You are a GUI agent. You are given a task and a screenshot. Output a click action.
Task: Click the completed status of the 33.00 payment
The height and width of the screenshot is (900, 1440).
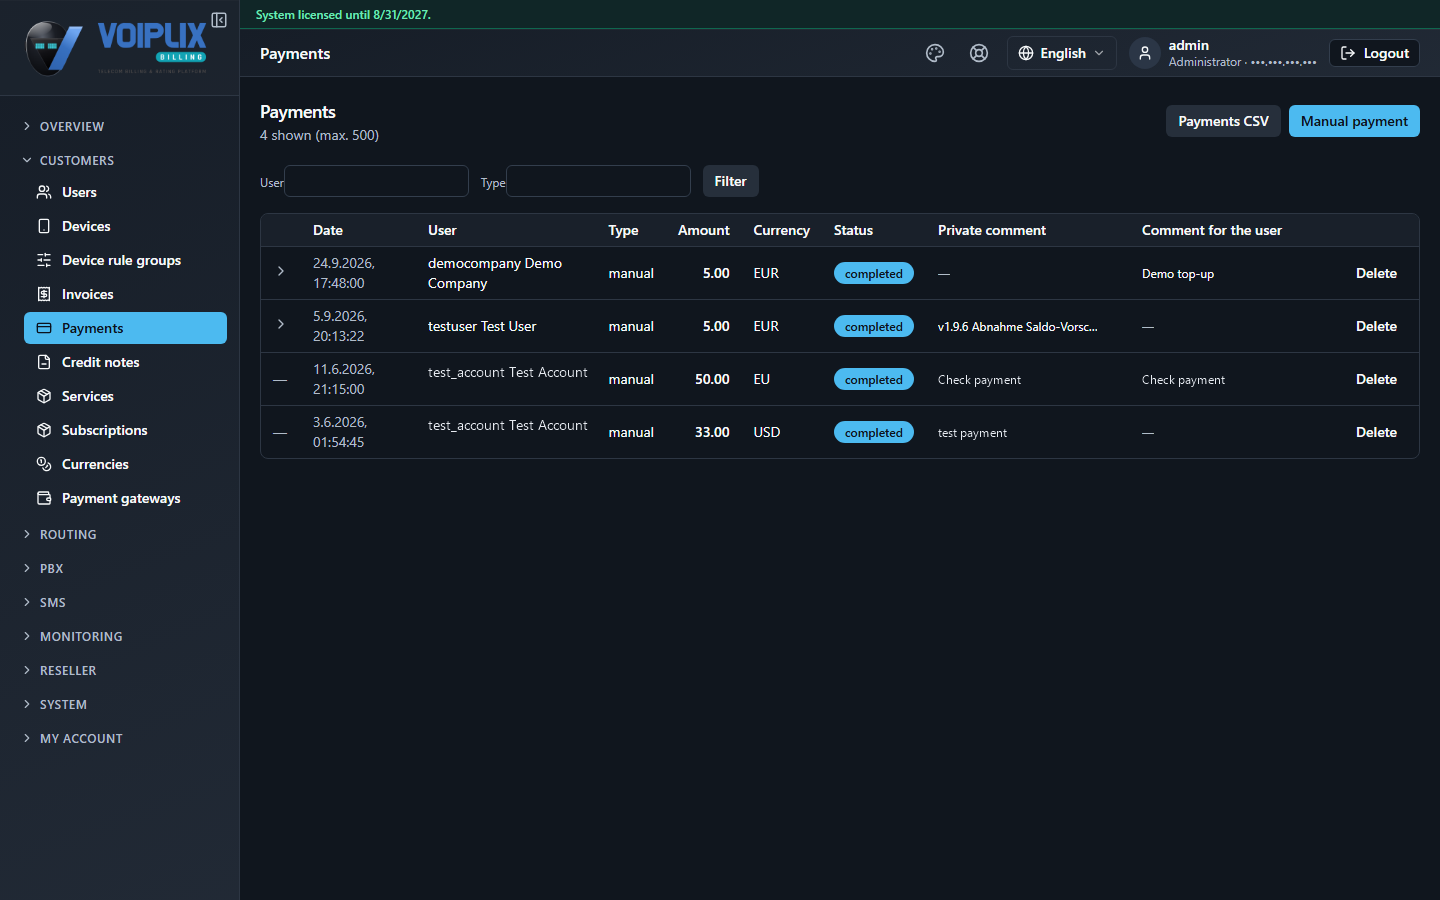click(874, 432)
